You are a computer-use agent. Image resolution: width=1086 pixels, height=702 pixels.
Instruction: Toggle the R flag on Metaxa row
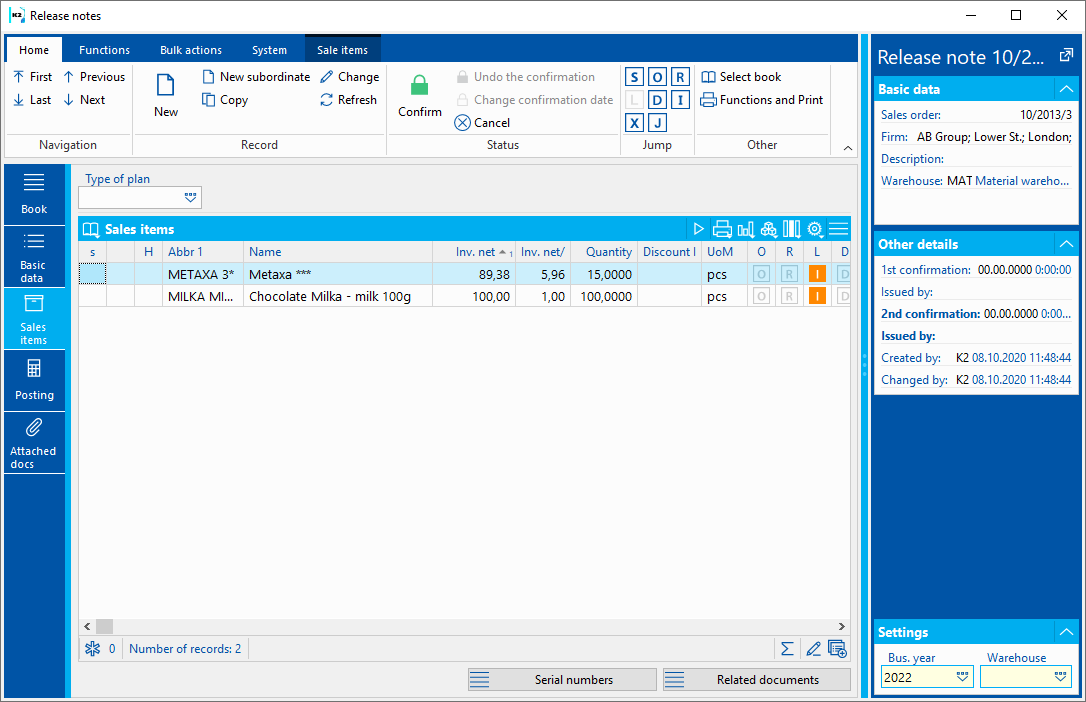click(x=789, y=274)
